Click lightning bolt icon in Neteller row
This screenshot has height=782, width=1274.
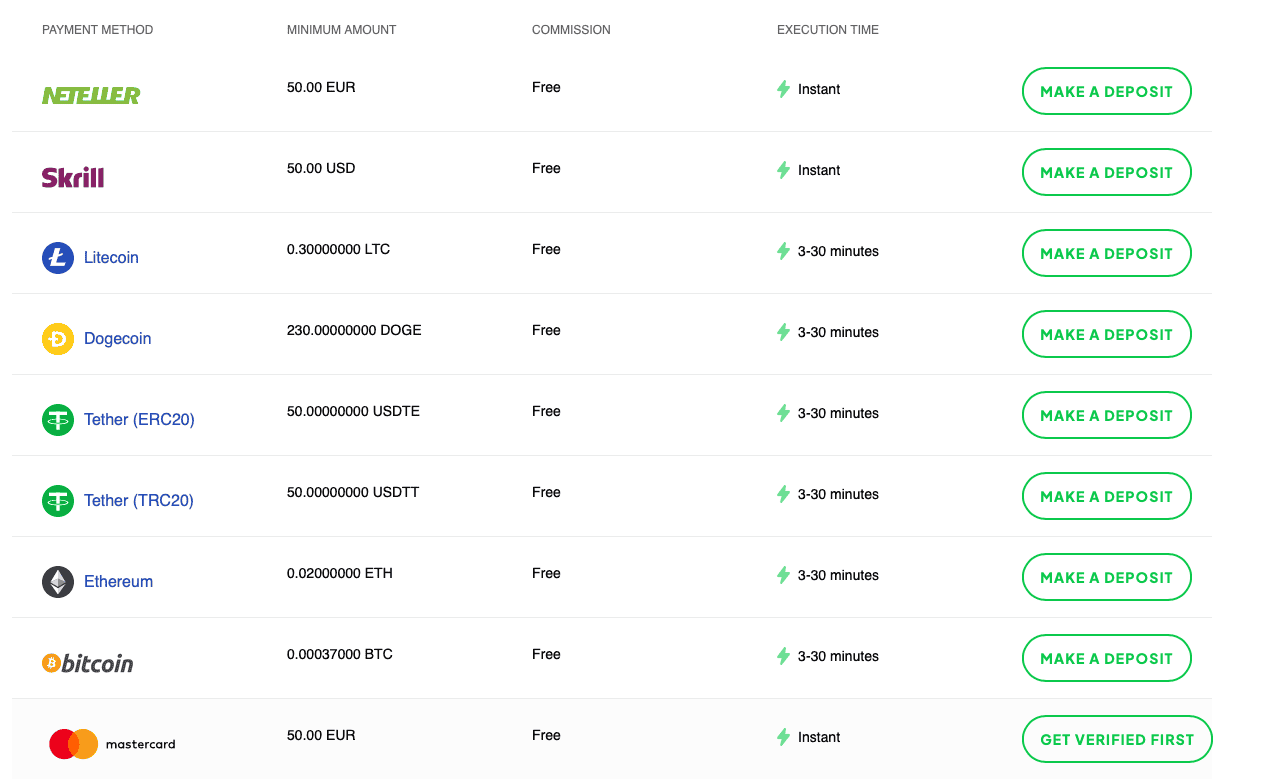pyautogui.click(x=784, y=89)
